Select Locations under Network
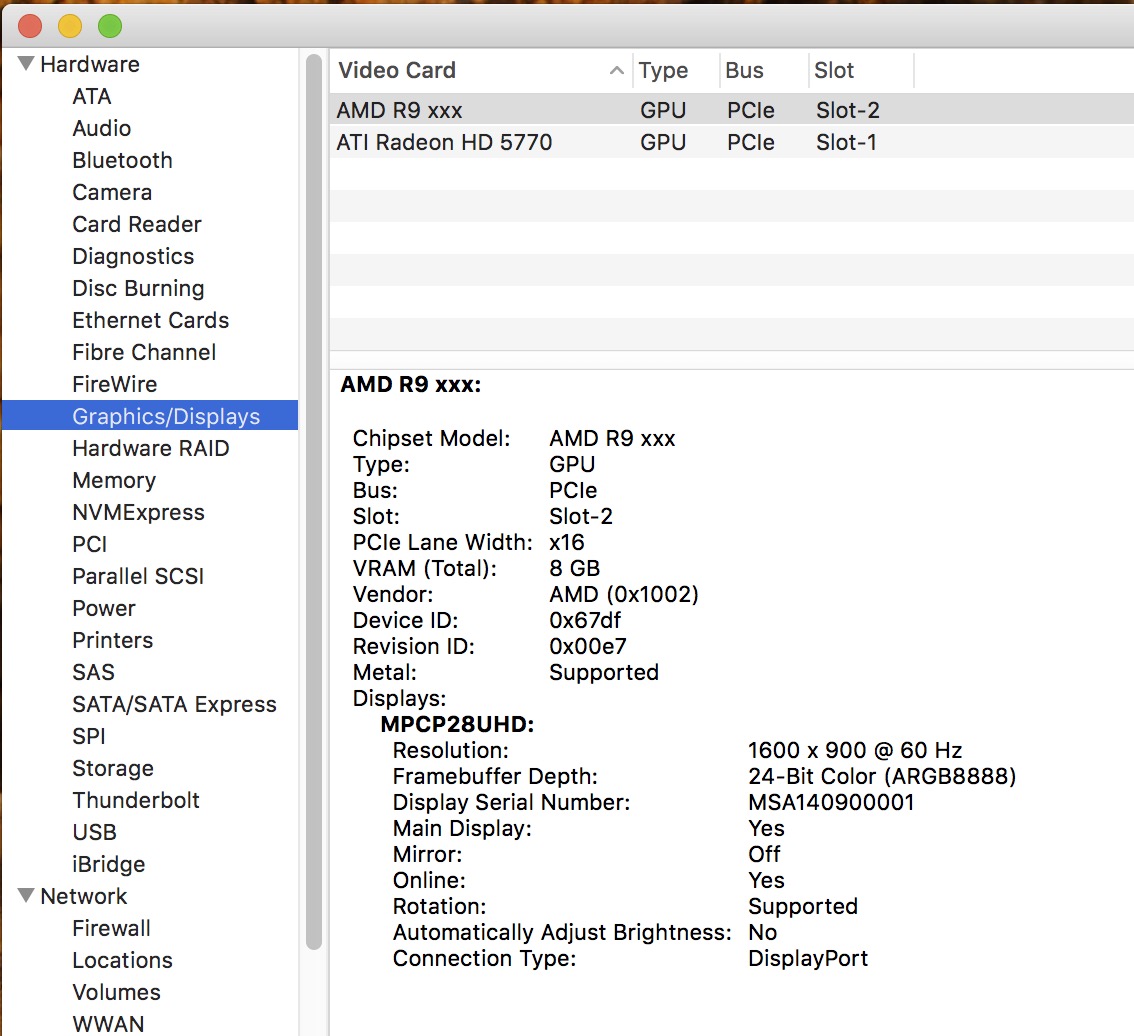The height and width of the screenshot is (1036, 1134). click(122, 960)
